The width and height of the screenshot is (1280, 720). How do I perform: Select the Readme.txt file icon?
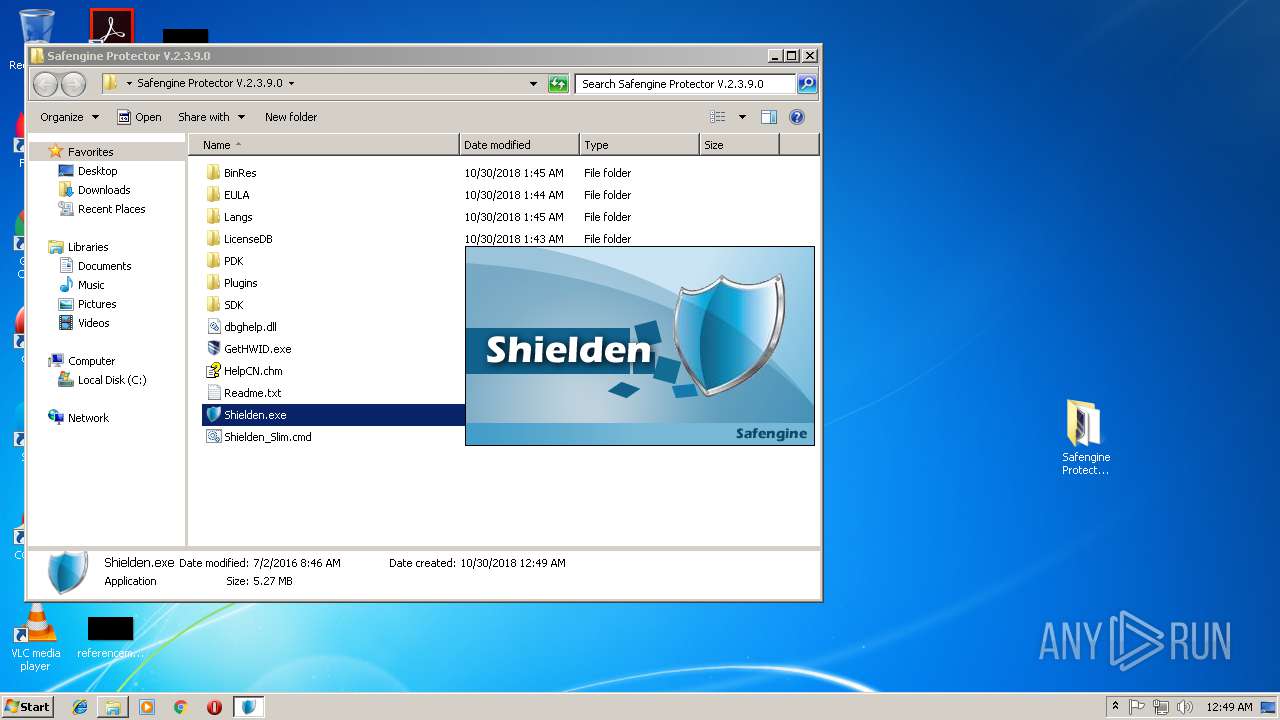[213, 393]
